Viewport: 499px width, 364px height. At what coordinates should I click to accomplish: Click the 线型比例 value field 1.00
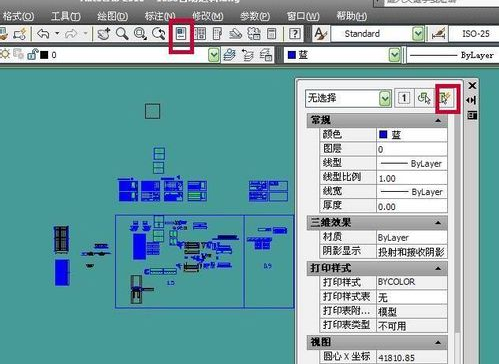click(412, 178)
